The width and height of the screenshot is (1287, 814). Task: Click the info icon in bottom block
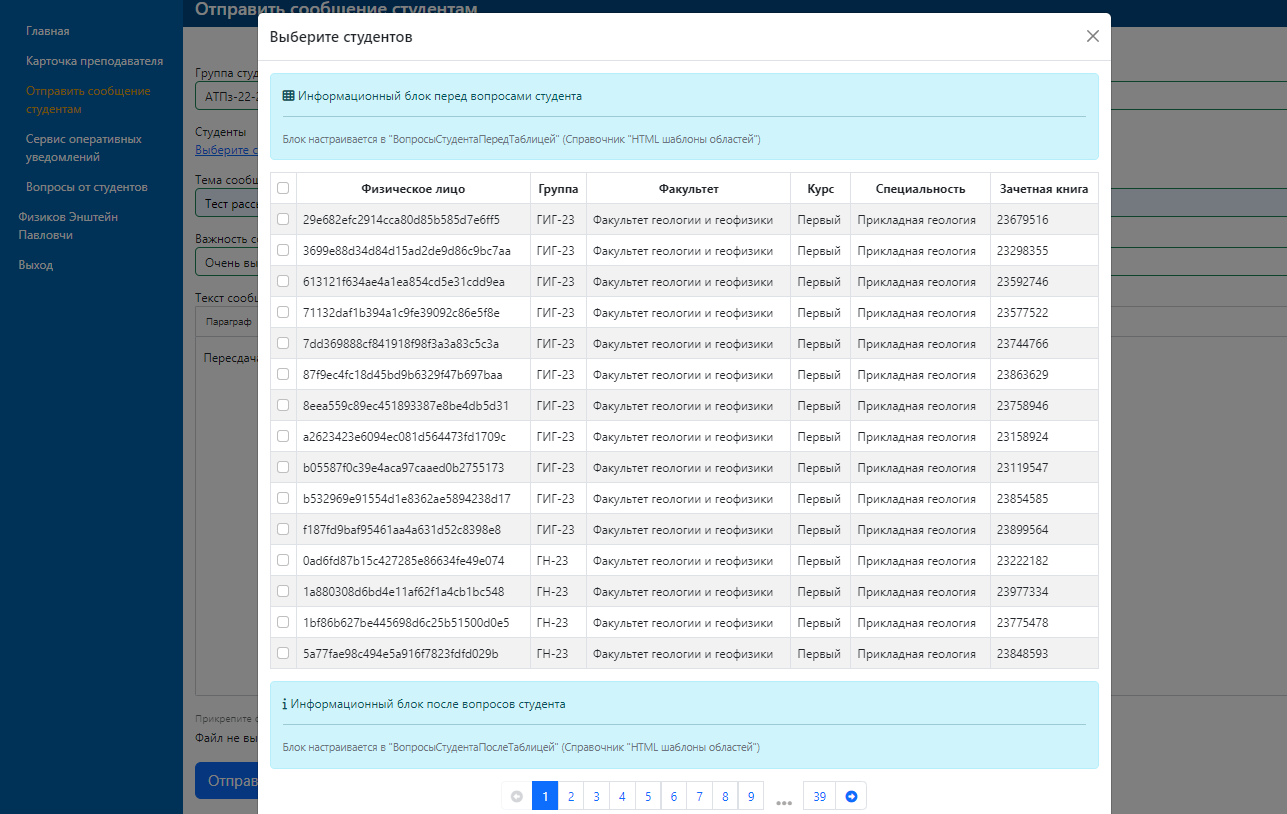(x=284, y=704)
